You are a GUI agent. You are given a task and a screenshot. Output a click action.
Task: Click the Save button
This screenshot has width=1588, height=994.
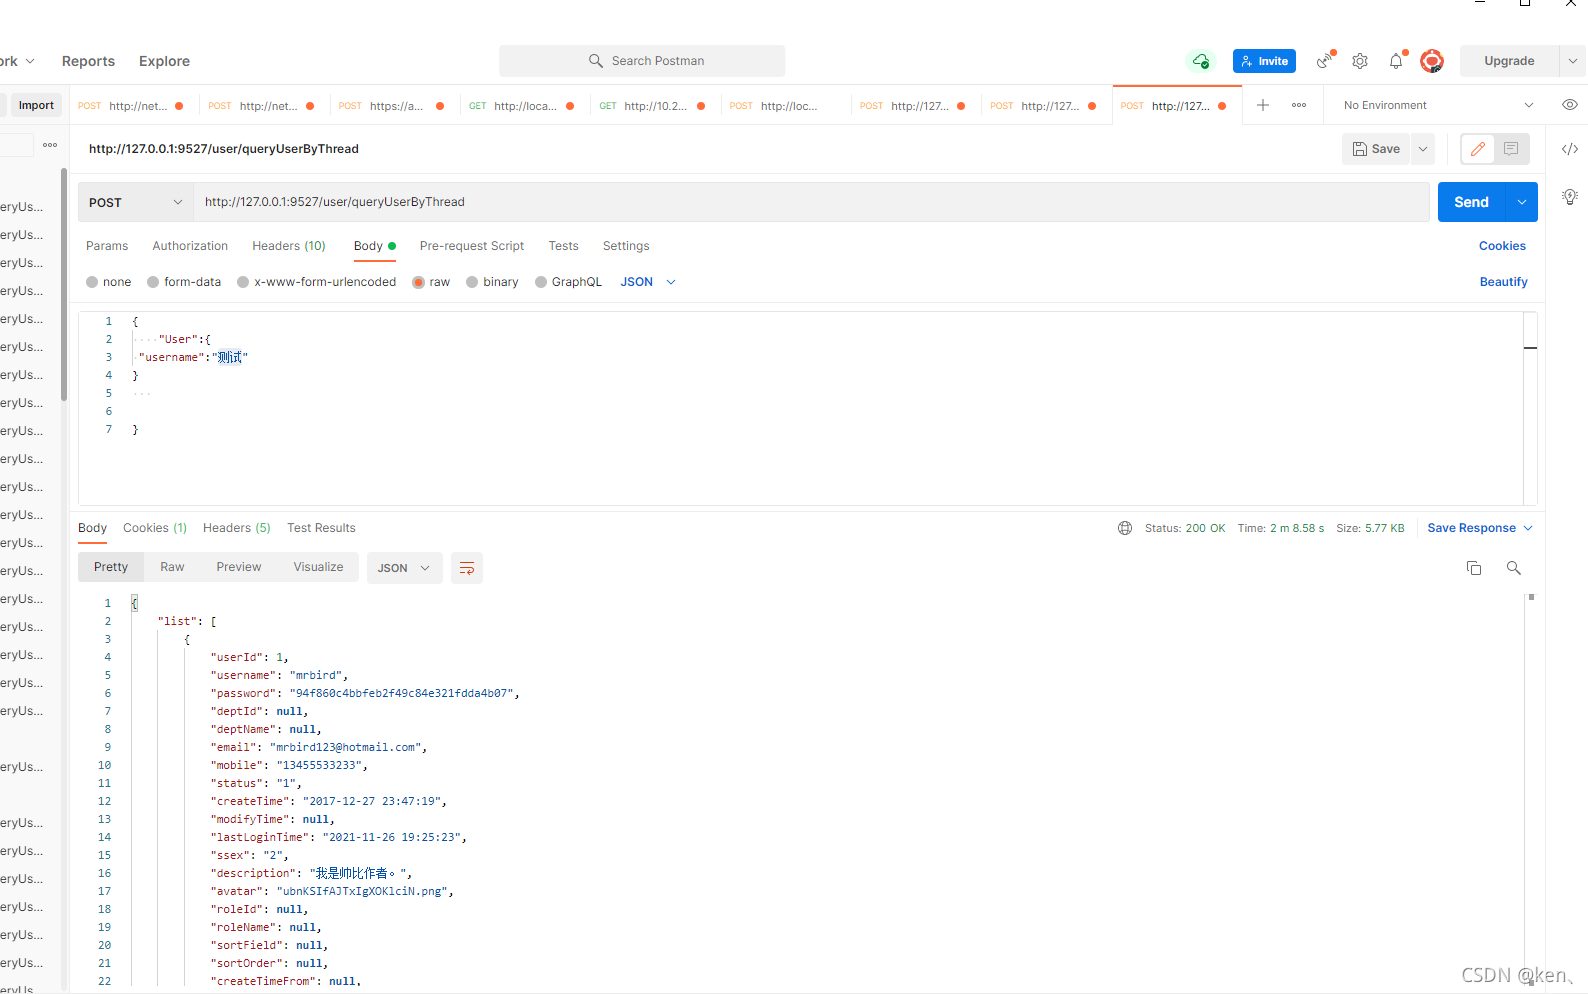[1377, 149]
